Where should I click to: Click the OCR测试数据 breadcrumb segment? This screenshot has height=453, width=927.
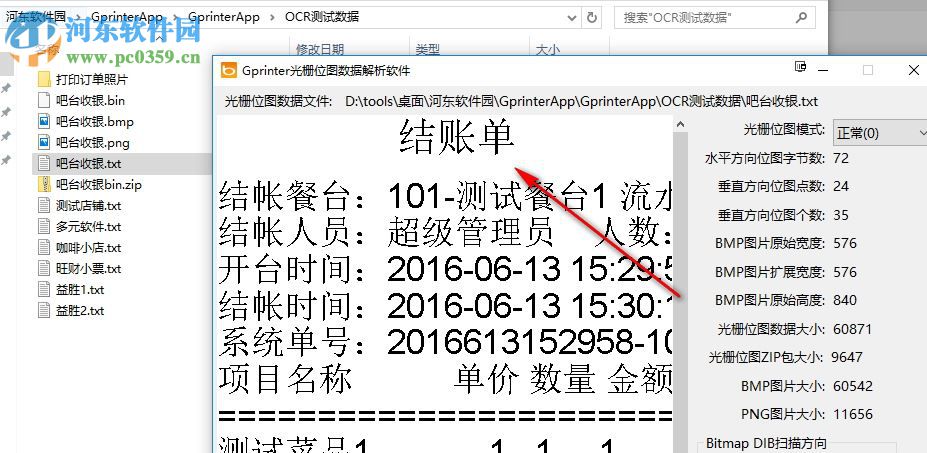tap(322, 17)
